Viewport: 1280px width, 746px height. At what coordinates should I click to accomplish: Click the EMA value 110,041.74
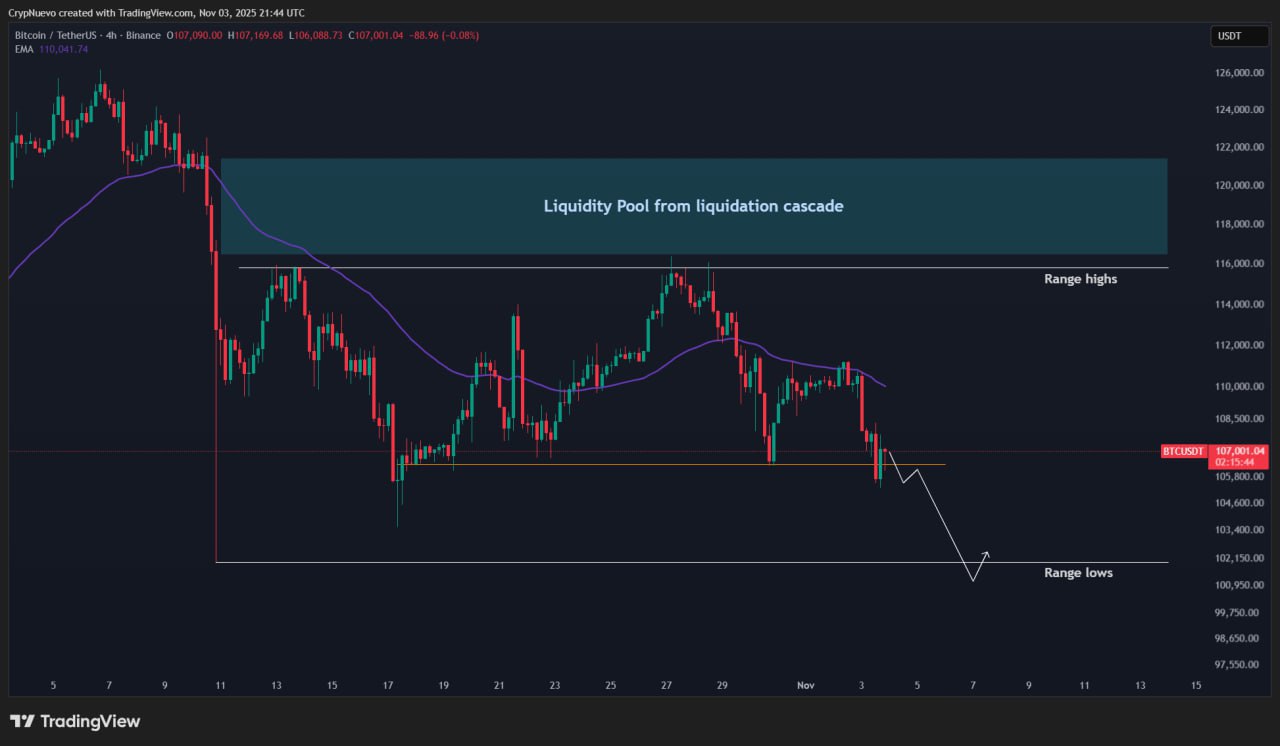click(x=63, y=49)
